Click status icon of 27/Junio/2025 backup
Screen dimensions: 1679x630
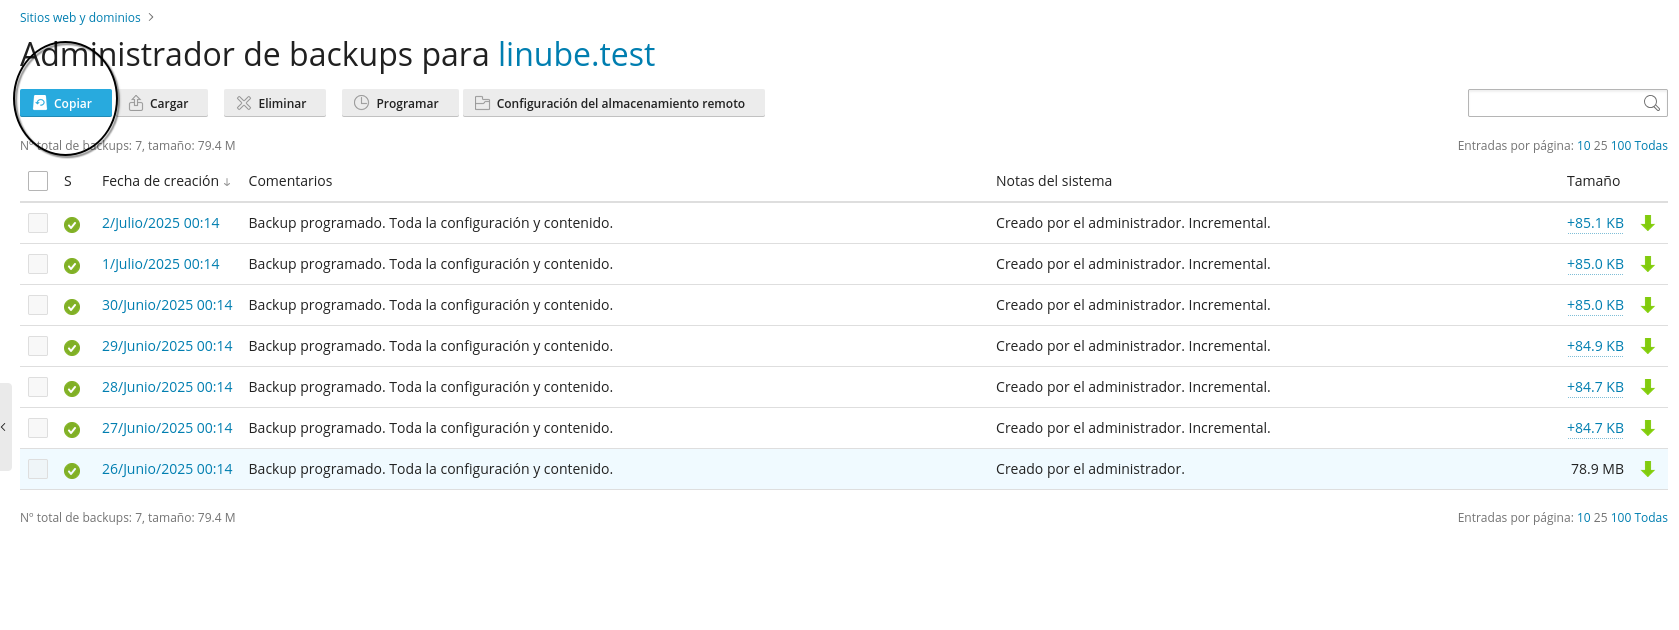72,430
